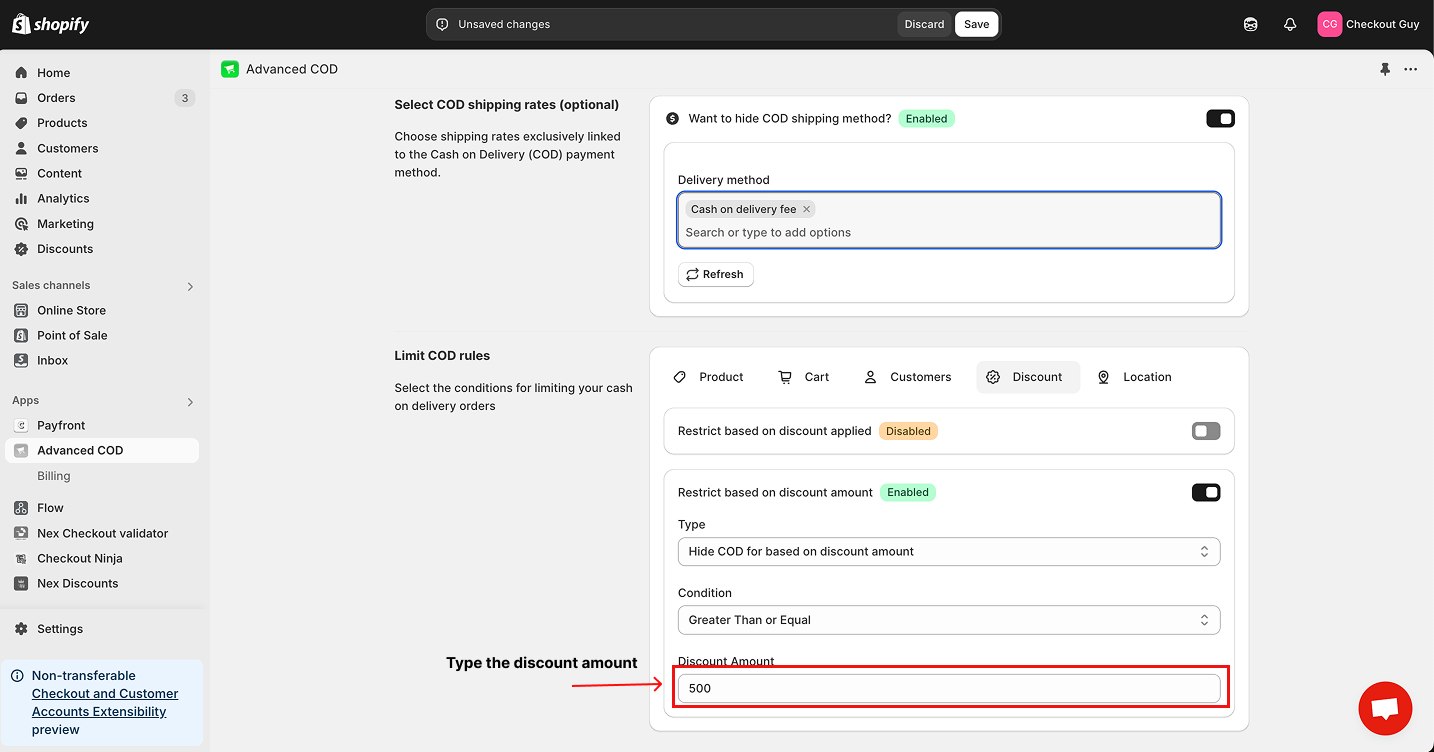Image resolution: width=1434 pixels, height=752 pixels.
Task: Click the Shopify logo
Action: pos(51,24)
